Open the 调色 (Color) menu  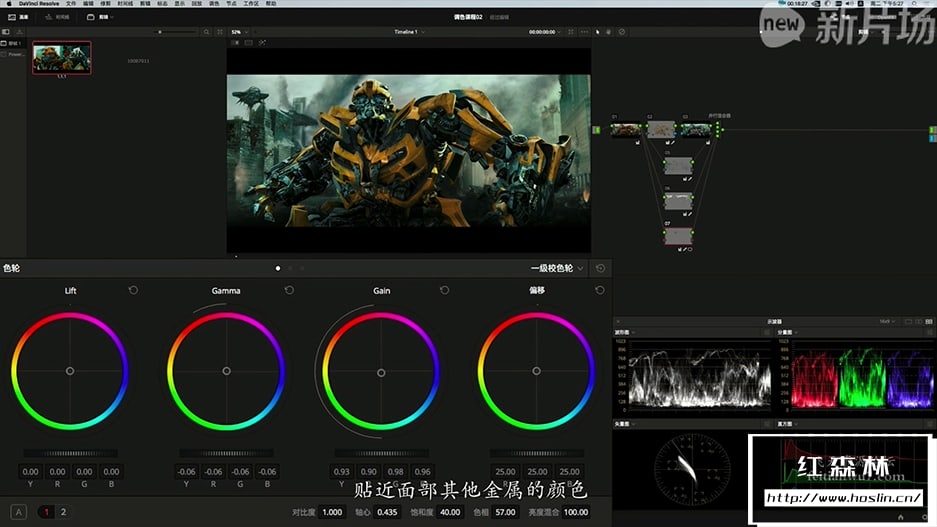point(214,4)
